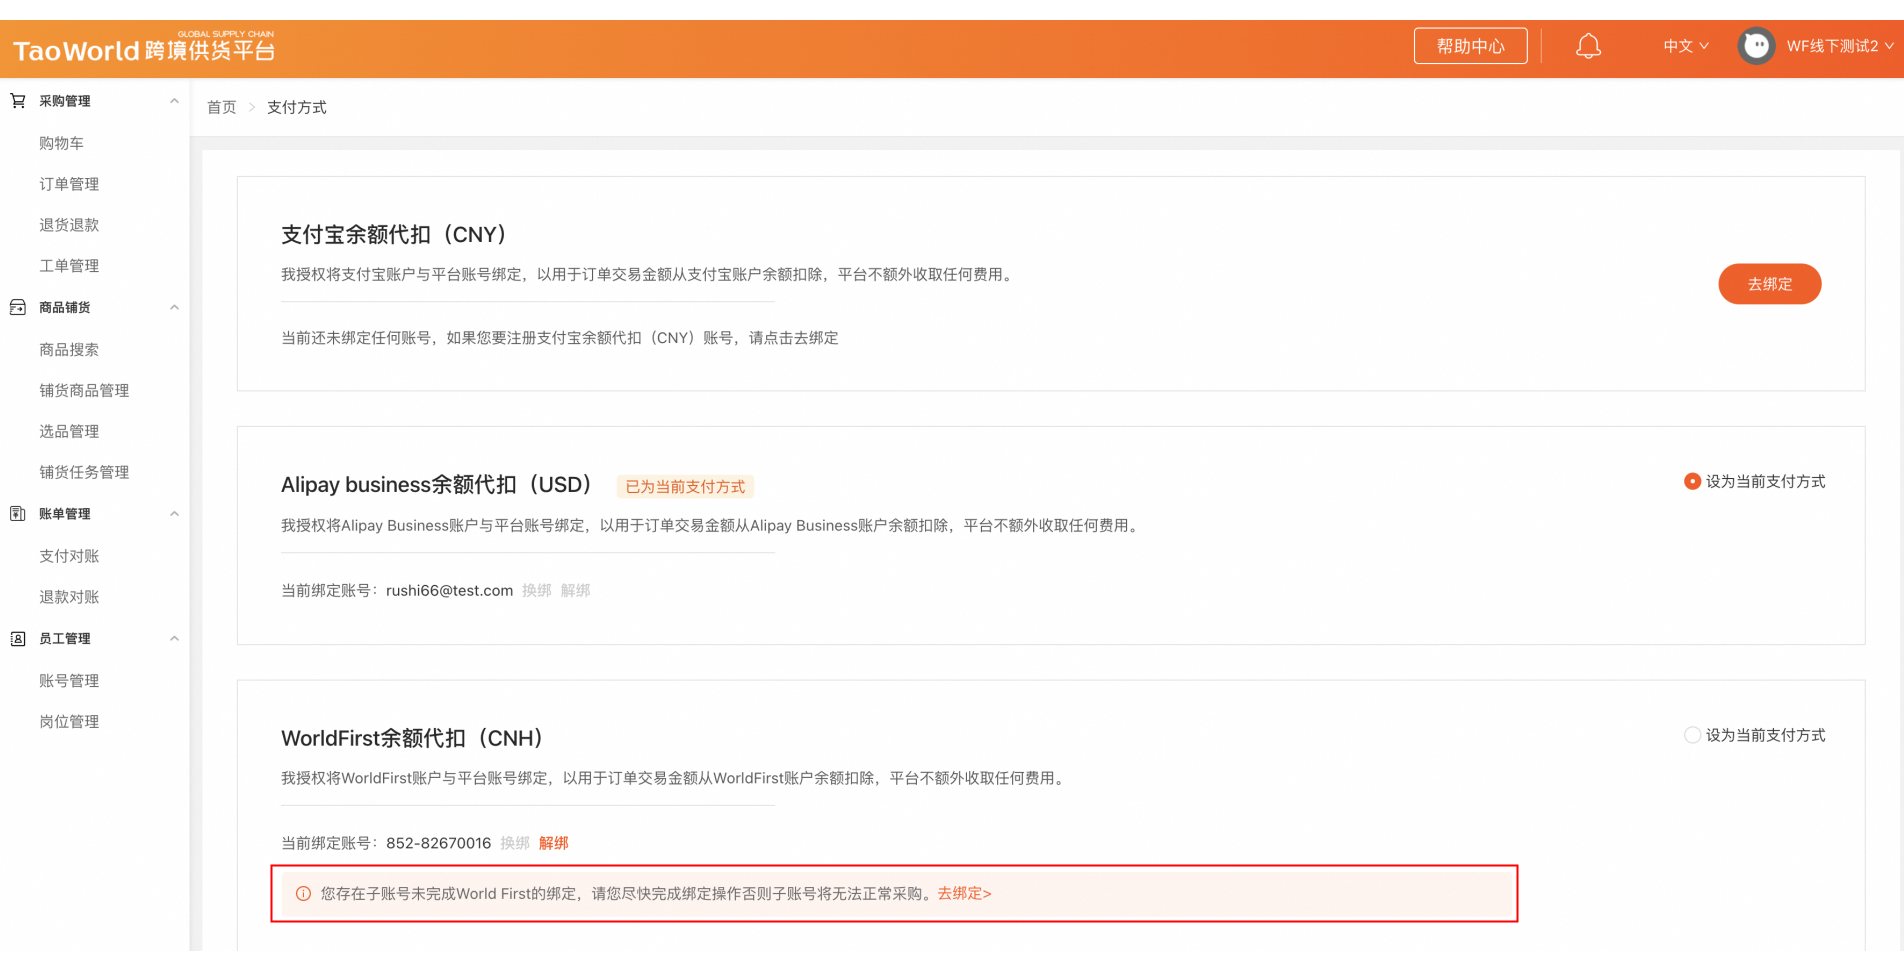
Task: Click 去绑定> link in the warning message
Action: (x=964, y=893)
